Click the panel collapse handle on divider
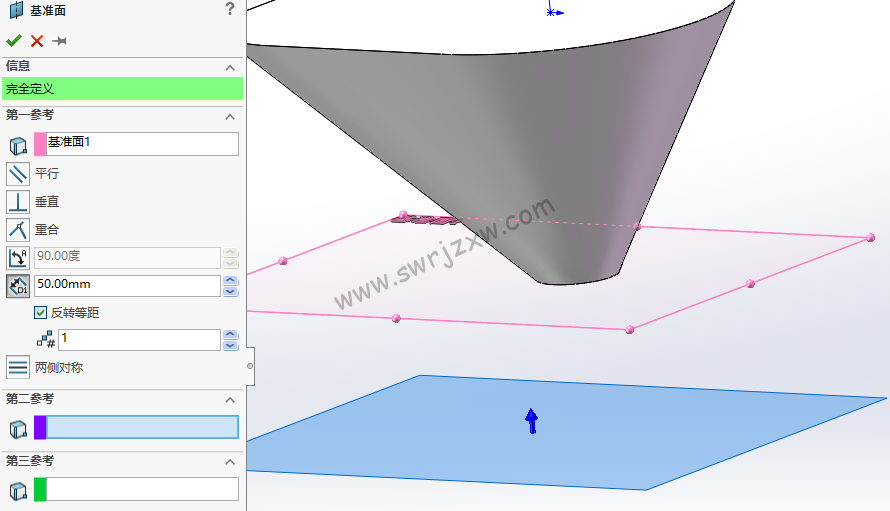This screenshot has height=511, width=890. [250, 366]
